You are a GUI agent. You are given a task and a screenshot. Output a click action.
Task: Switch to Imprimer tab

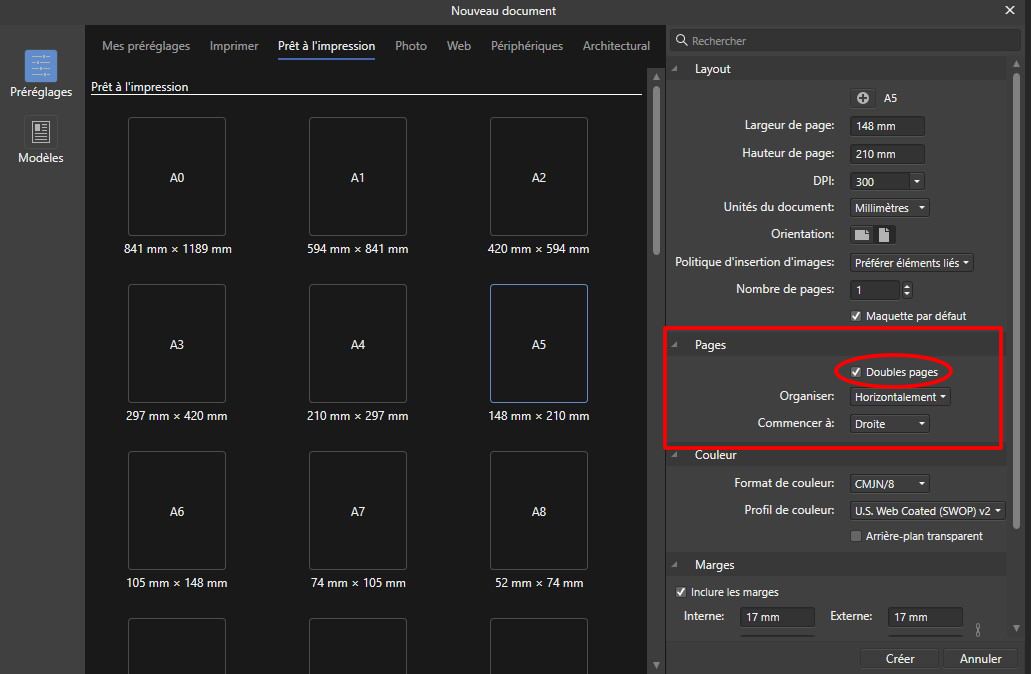tap(234, 46)
